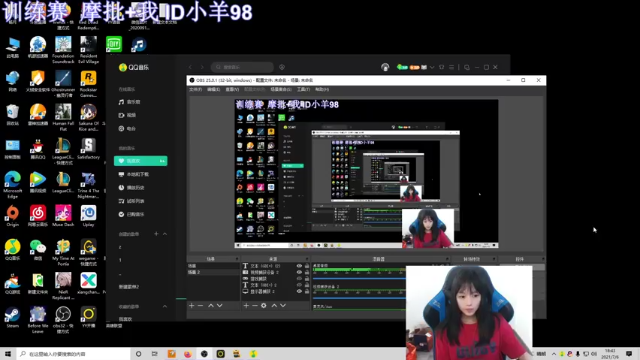The width and height of the screenshot is (640, 360).
Task: Toggle lock on video capture device source
Action: 307,272
